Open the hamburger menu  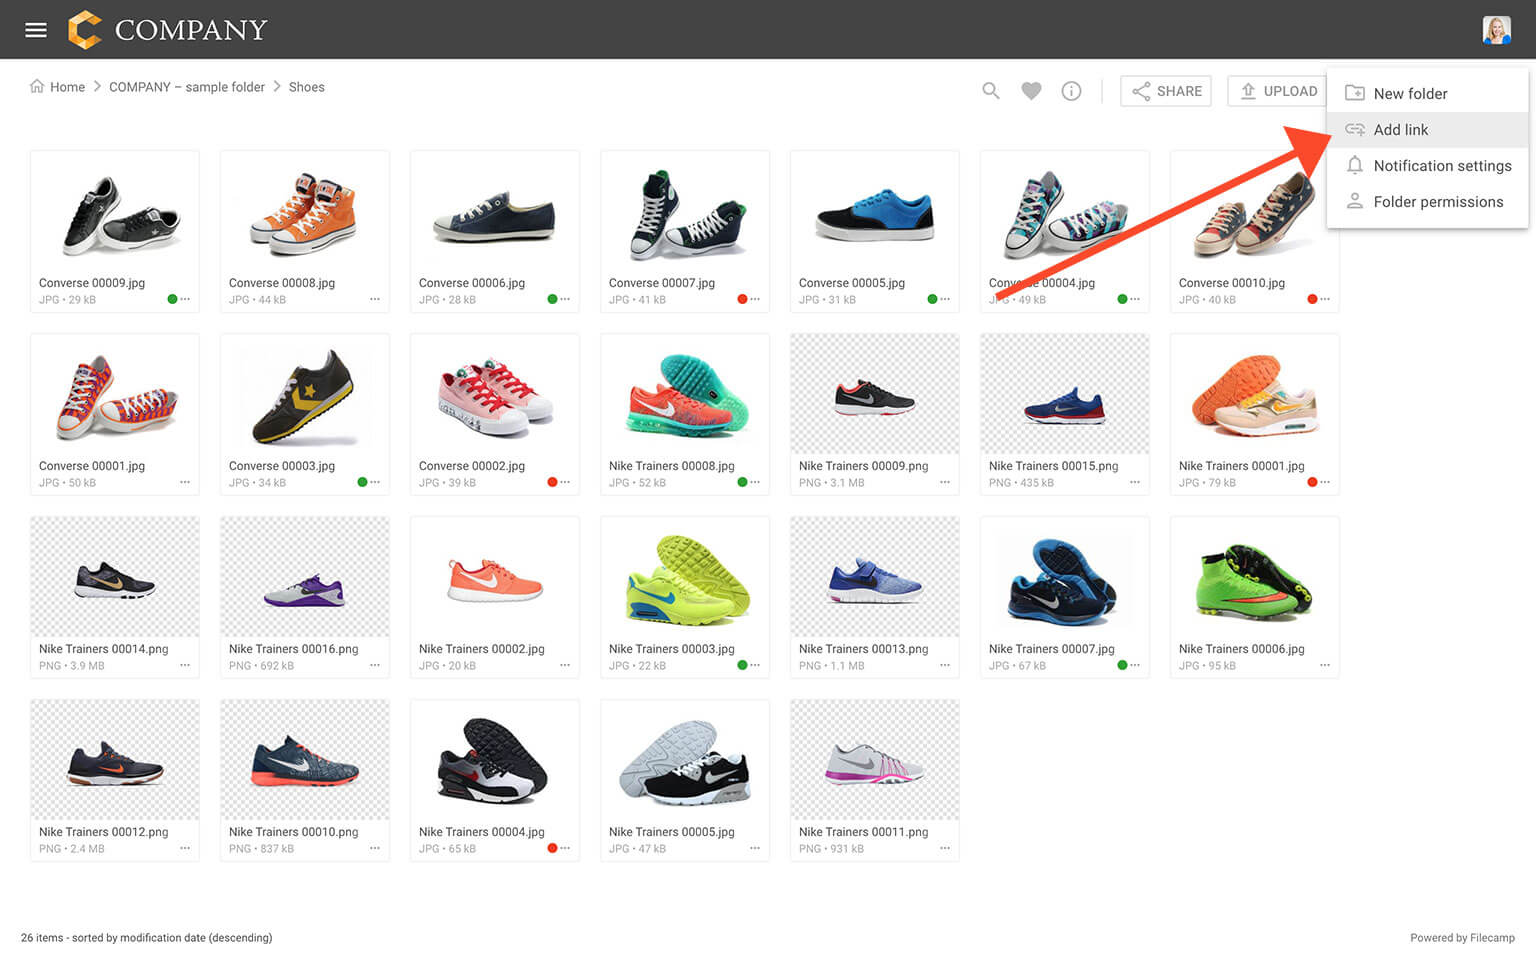click(36, 30)
